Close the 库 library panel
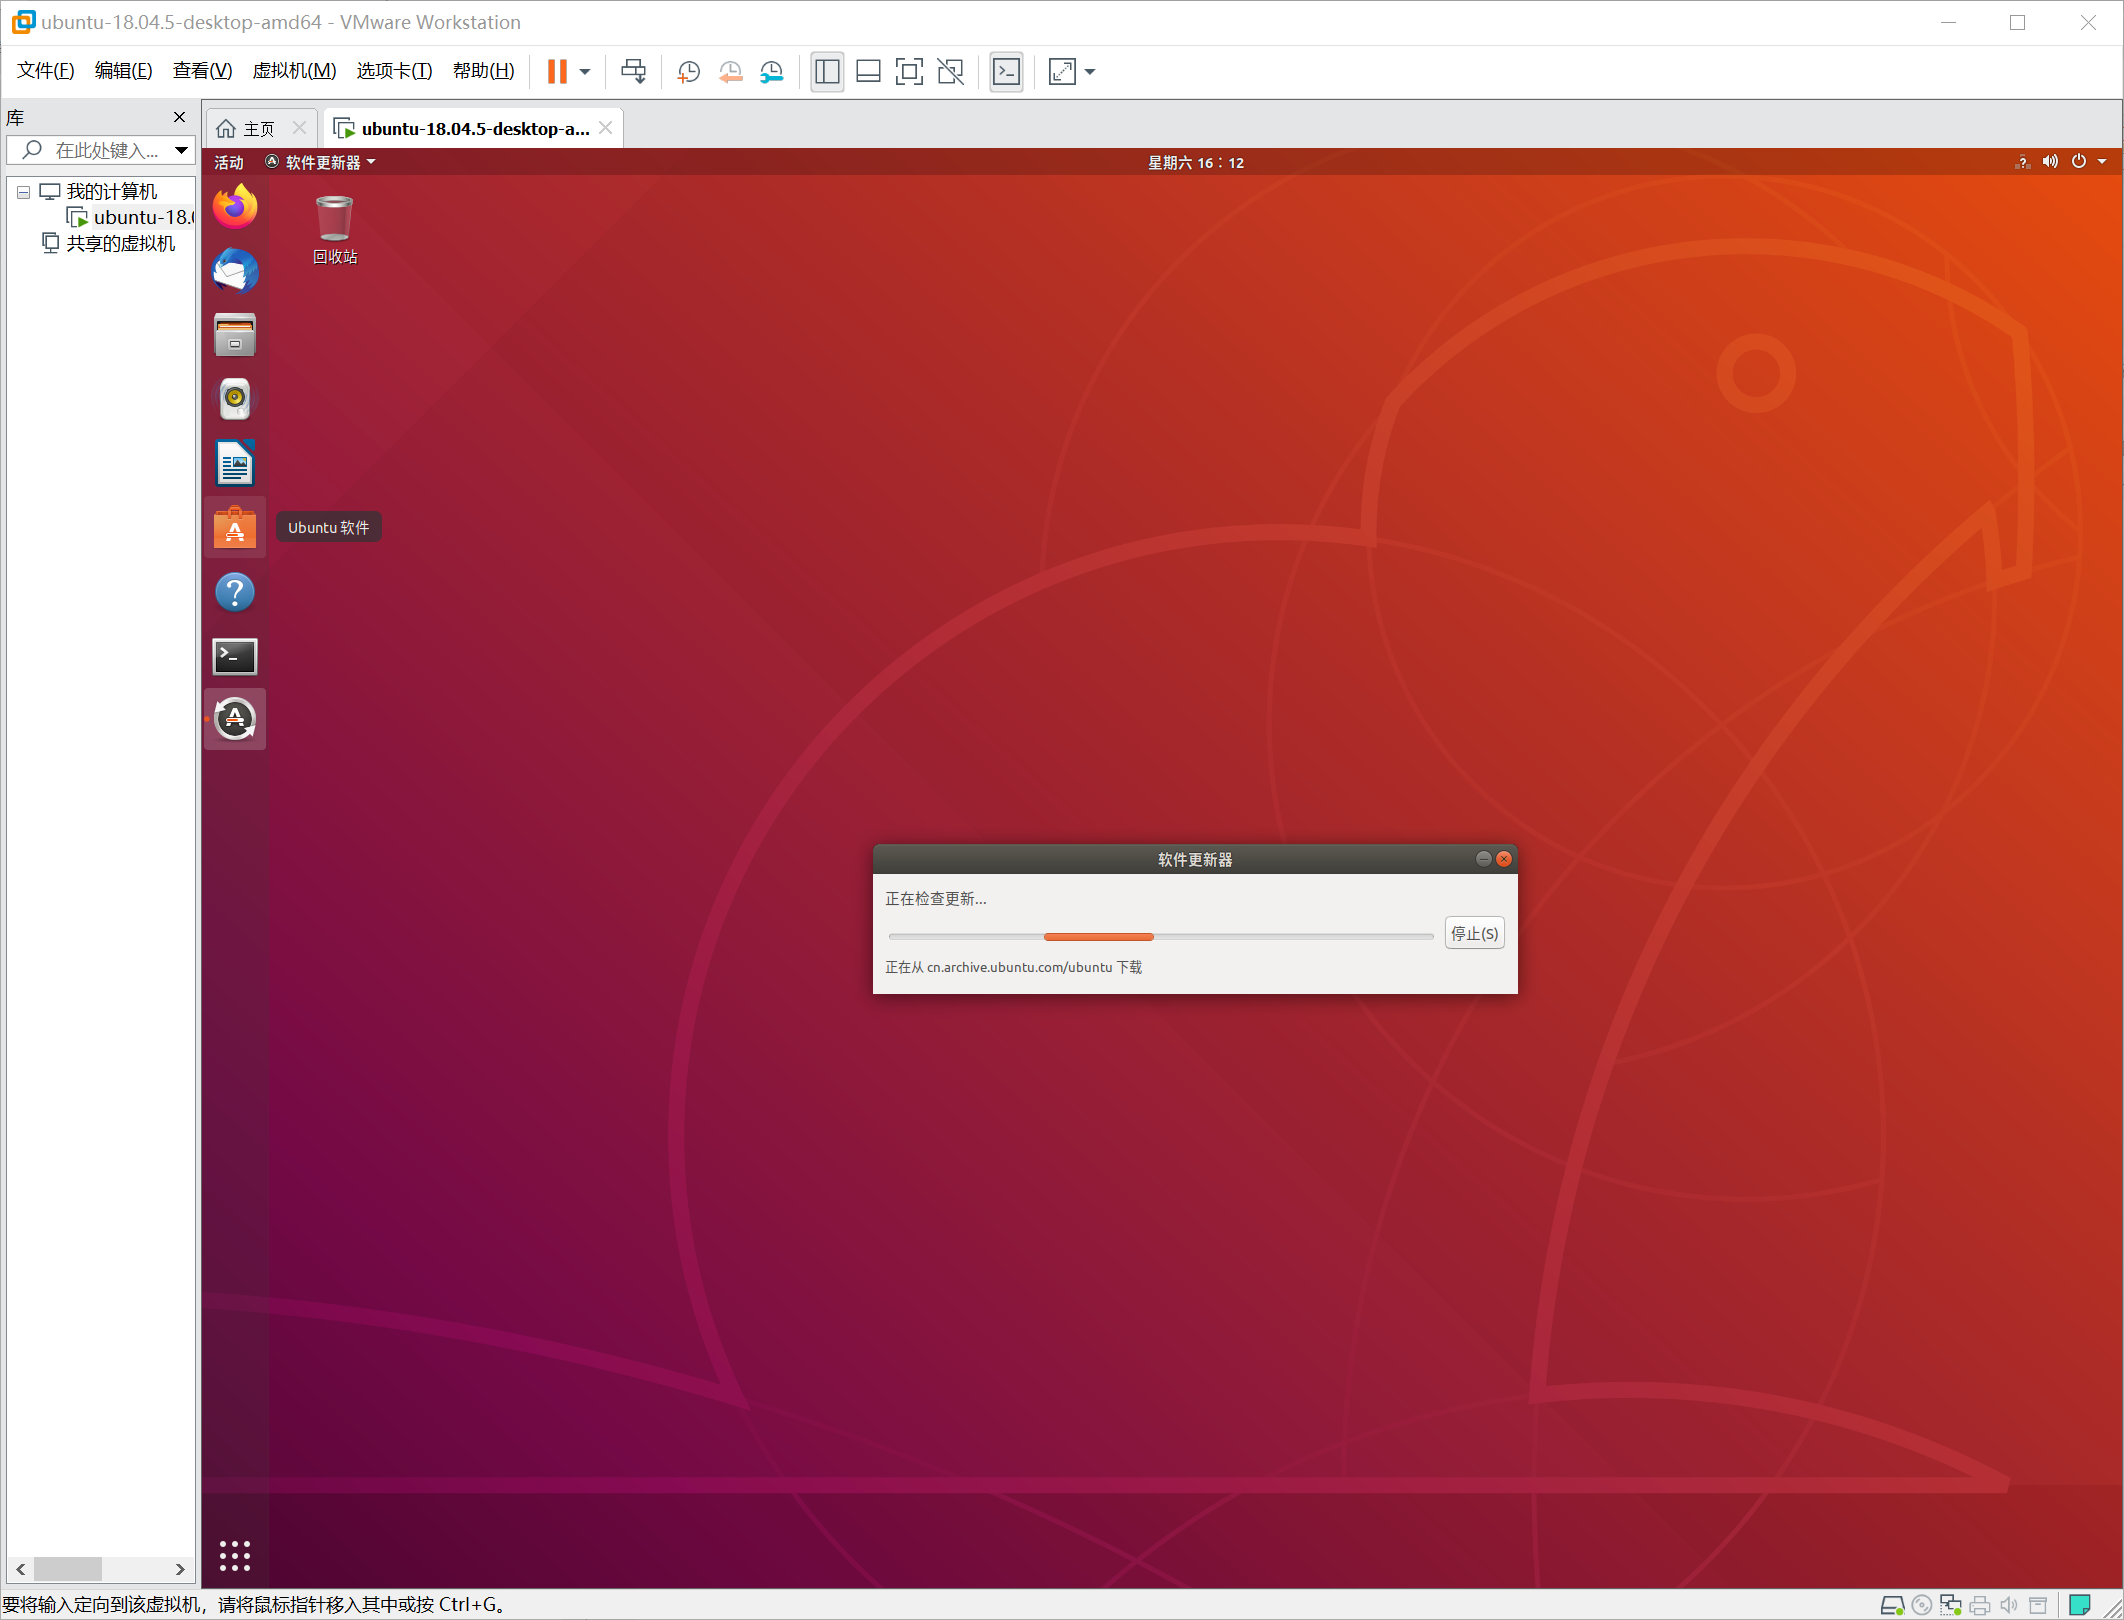 click(x=180, y=117)
